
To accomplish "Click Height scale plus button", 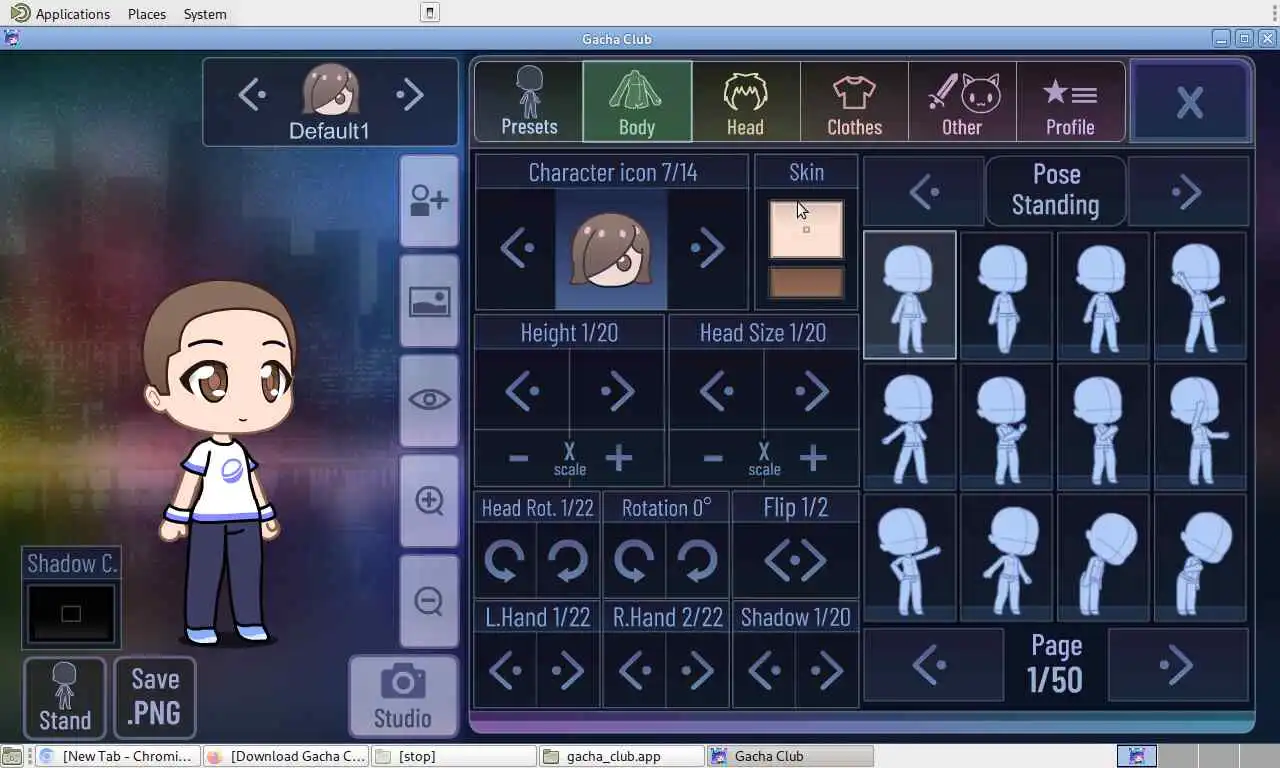I will [x=619, y=459].
